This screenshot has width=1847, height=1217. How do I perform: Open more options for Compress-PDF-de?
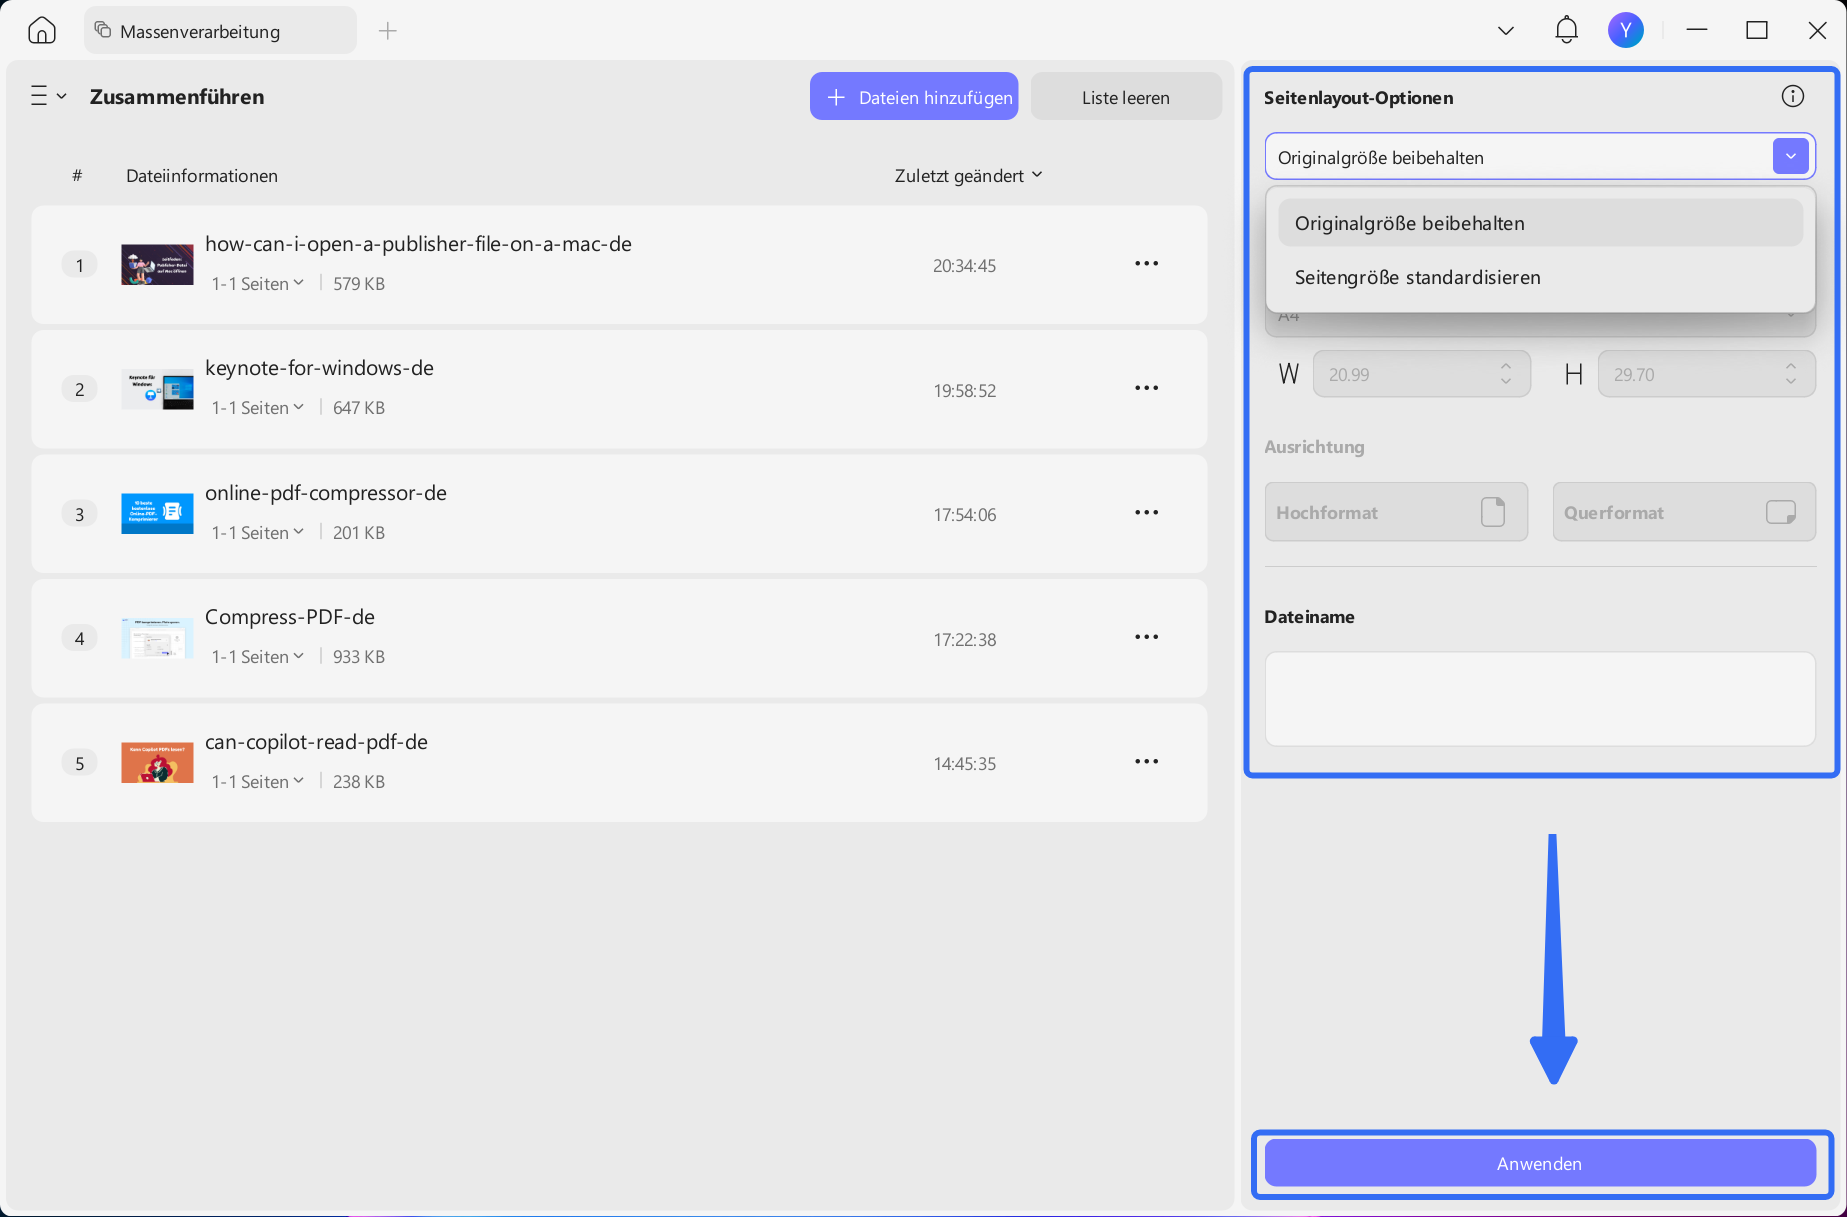tap(1146, 637)
